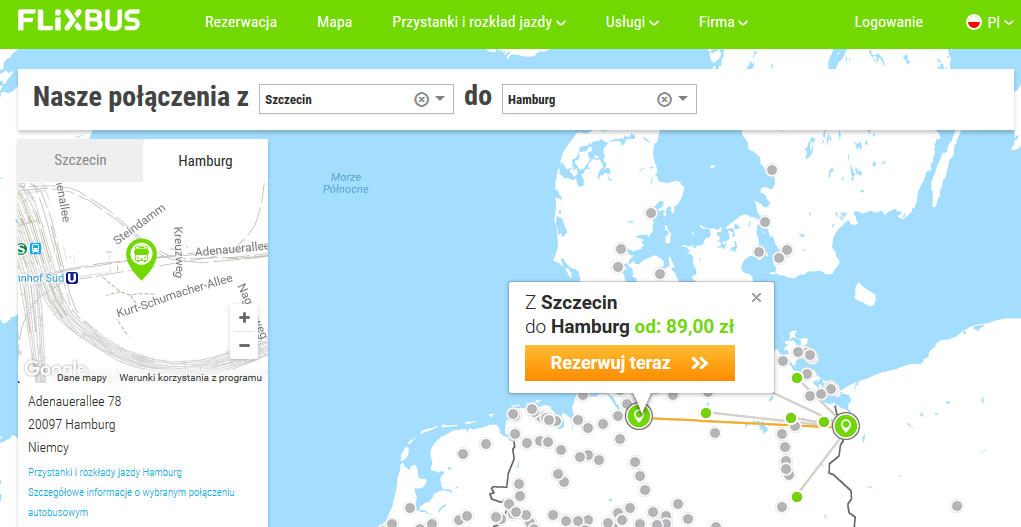
Task: Open the Hamburg destination dropdown arrow
Action: tap(683, 99)
